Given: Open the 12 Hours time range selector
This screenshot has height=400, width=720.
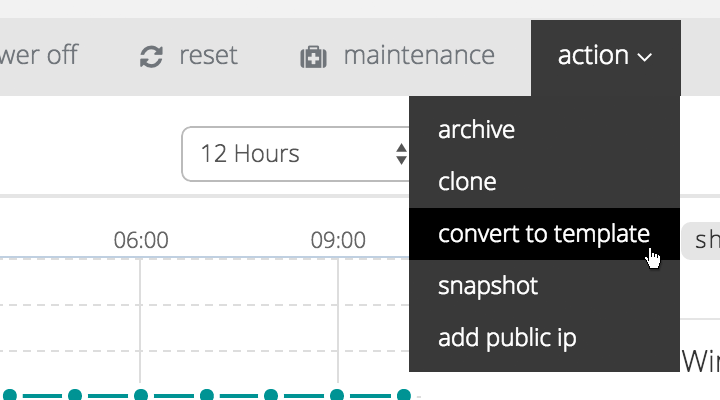Looking at the screenshot, I should (296, 154).
